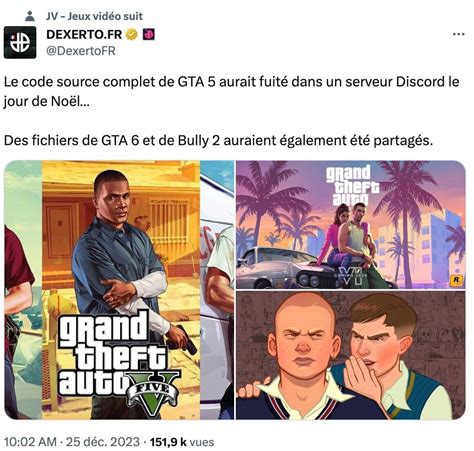Click the paragraph about GTA 5 source code

click(x=232, y=91)
